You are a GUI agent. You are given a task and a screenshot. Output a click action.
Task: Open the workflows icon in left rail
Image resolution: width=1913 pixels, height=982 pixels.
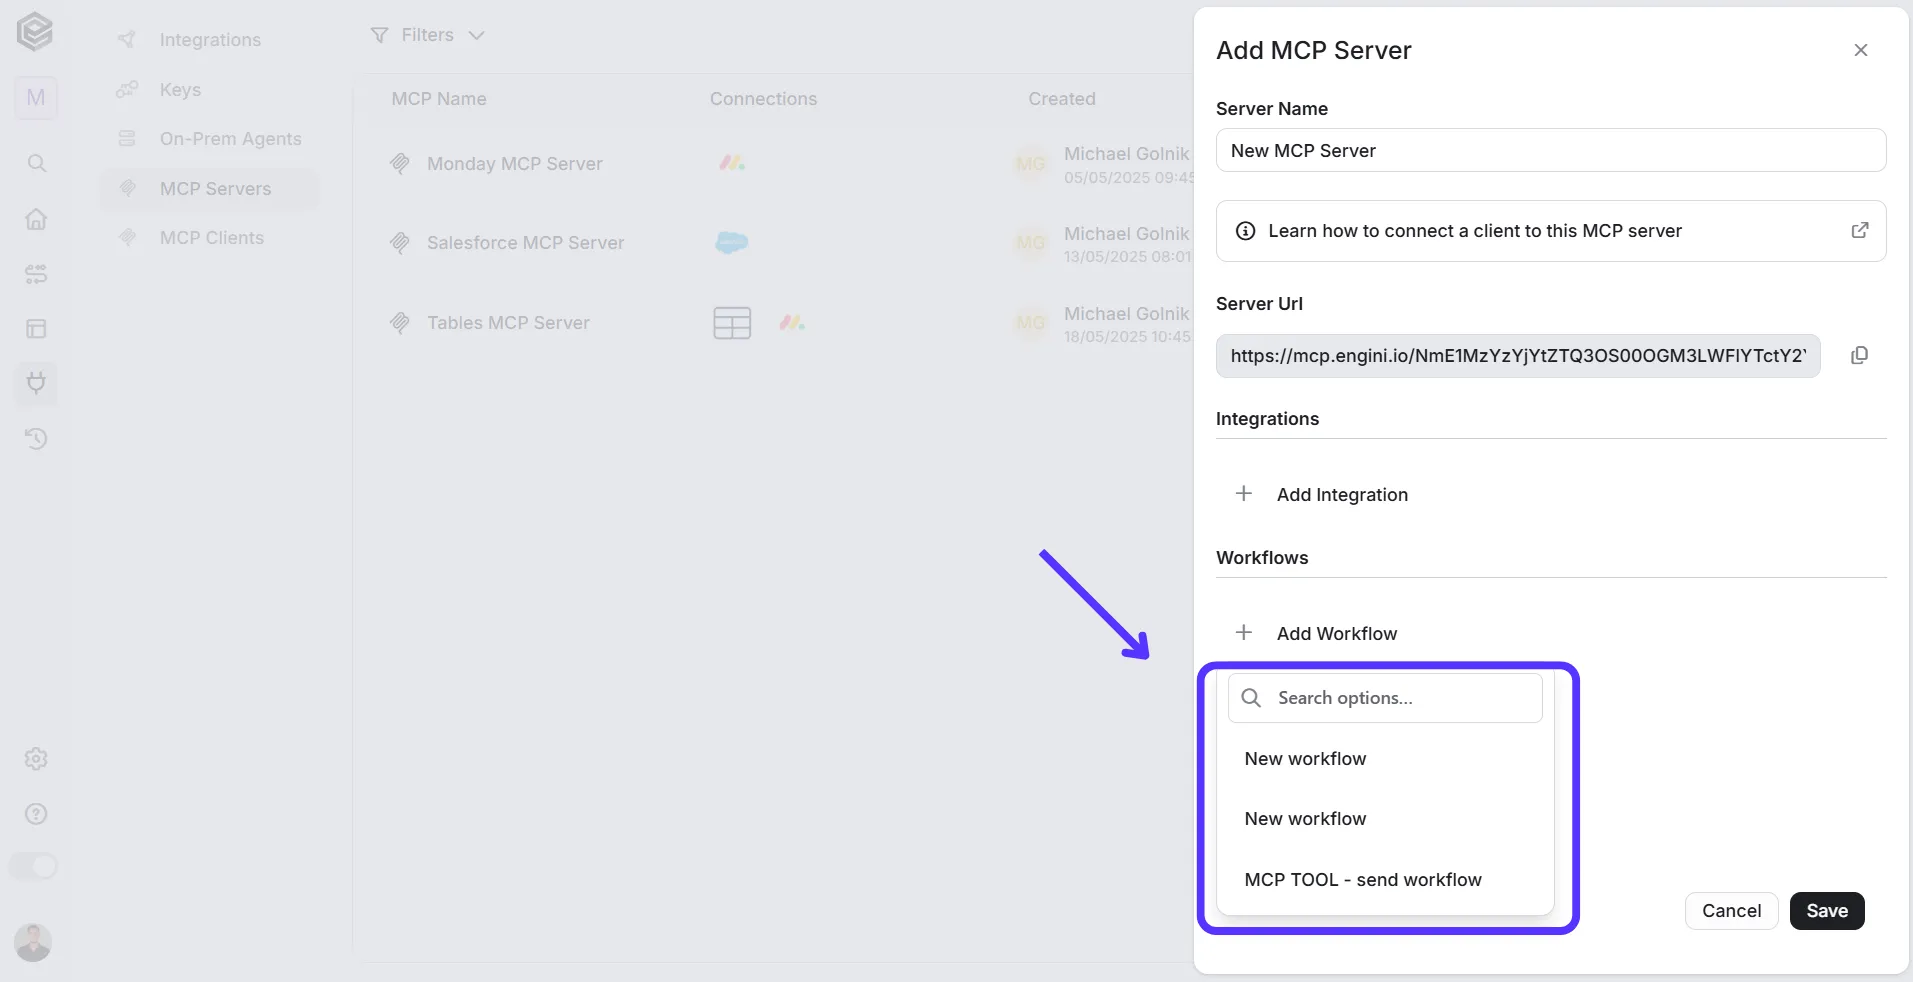[36, 274]
